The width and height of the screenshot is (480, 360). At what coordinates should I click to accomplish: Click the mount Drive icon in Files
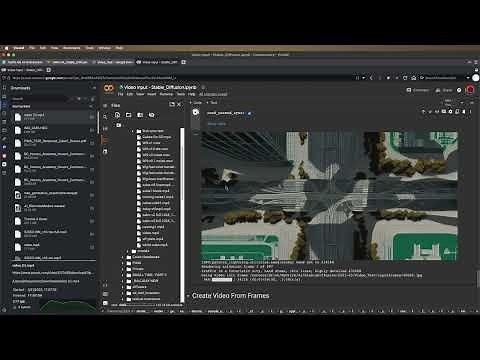click(140, 115)
